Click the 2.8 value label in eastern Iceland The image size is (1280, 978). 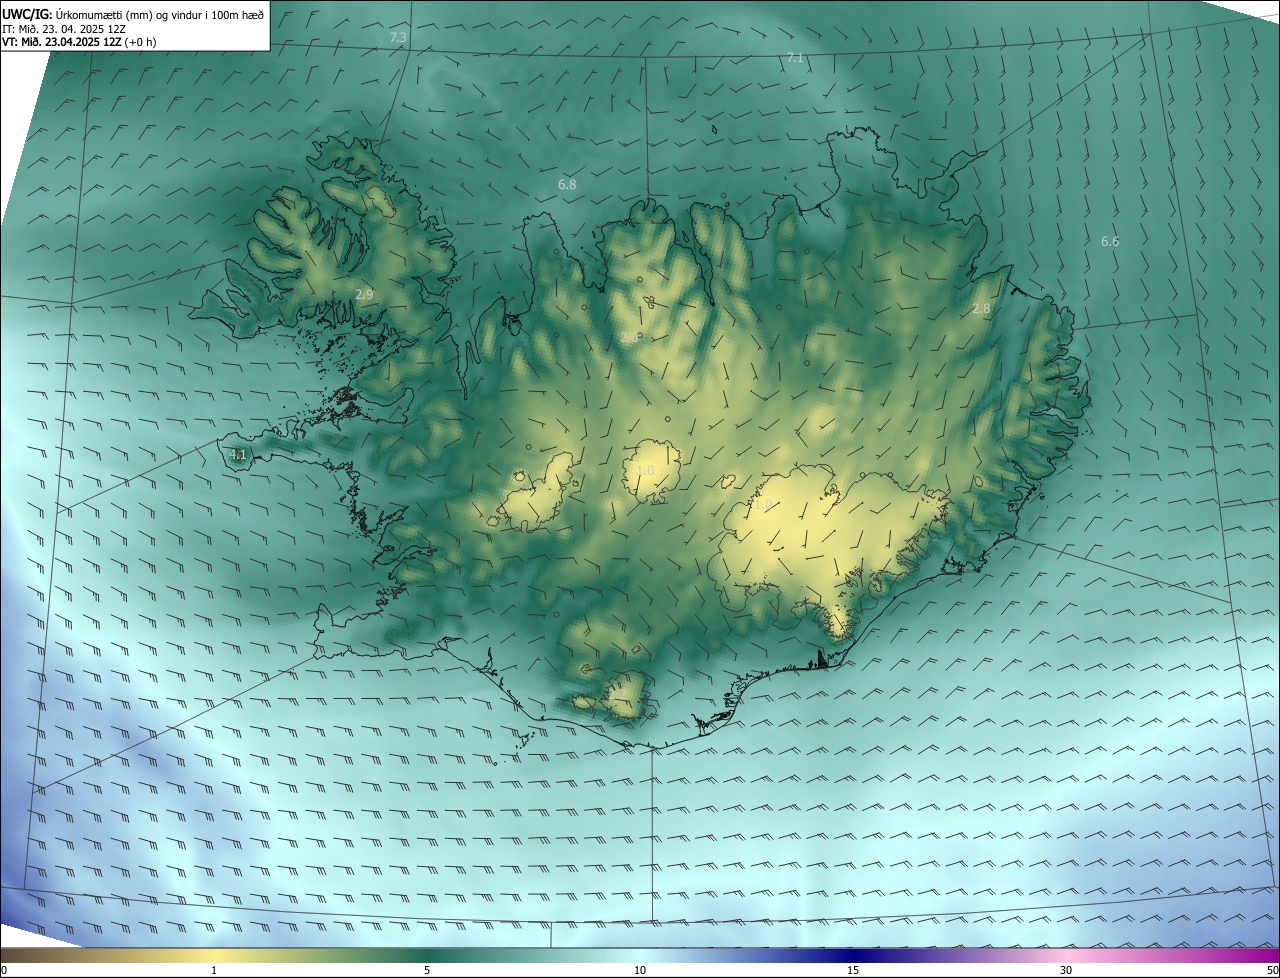(981, 309)
